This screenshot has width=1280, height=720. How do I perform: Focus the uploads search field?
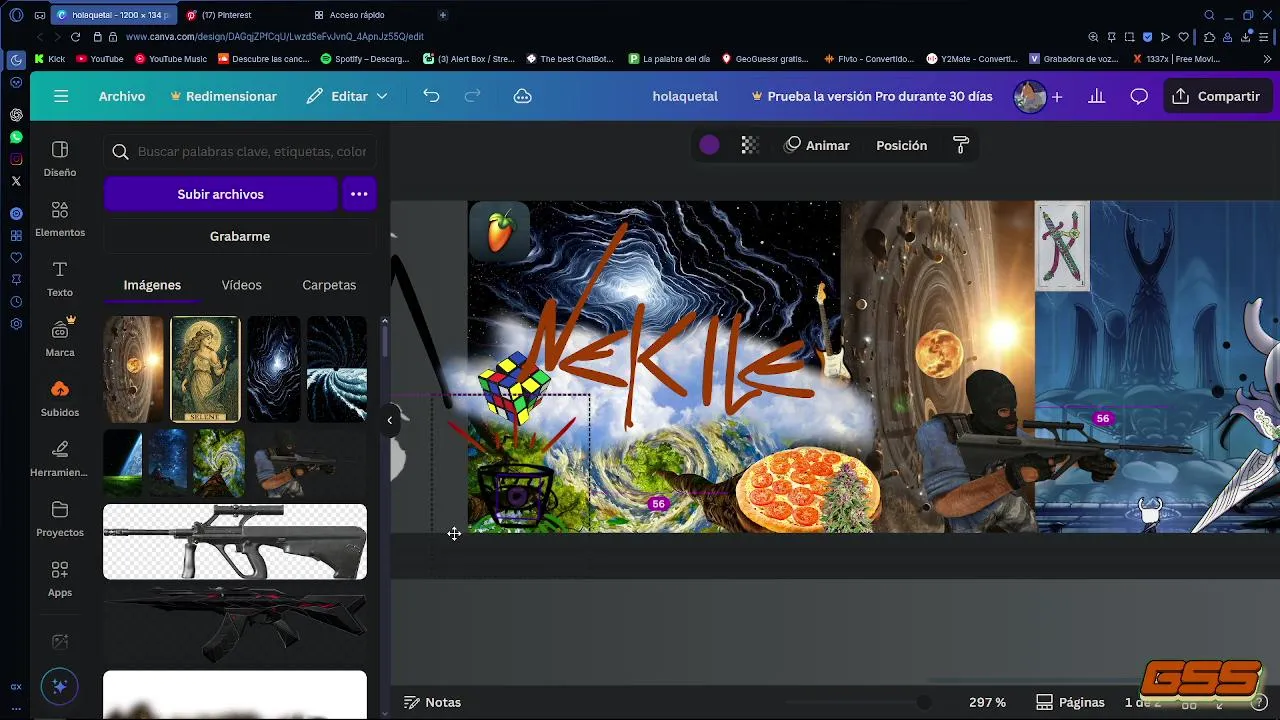240,152
